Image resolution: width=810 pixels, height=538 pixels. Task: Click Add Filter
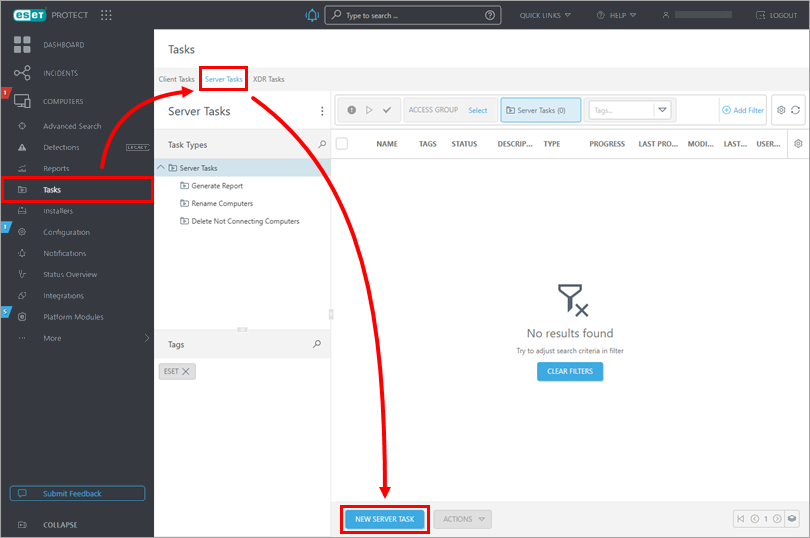point(743,110)
